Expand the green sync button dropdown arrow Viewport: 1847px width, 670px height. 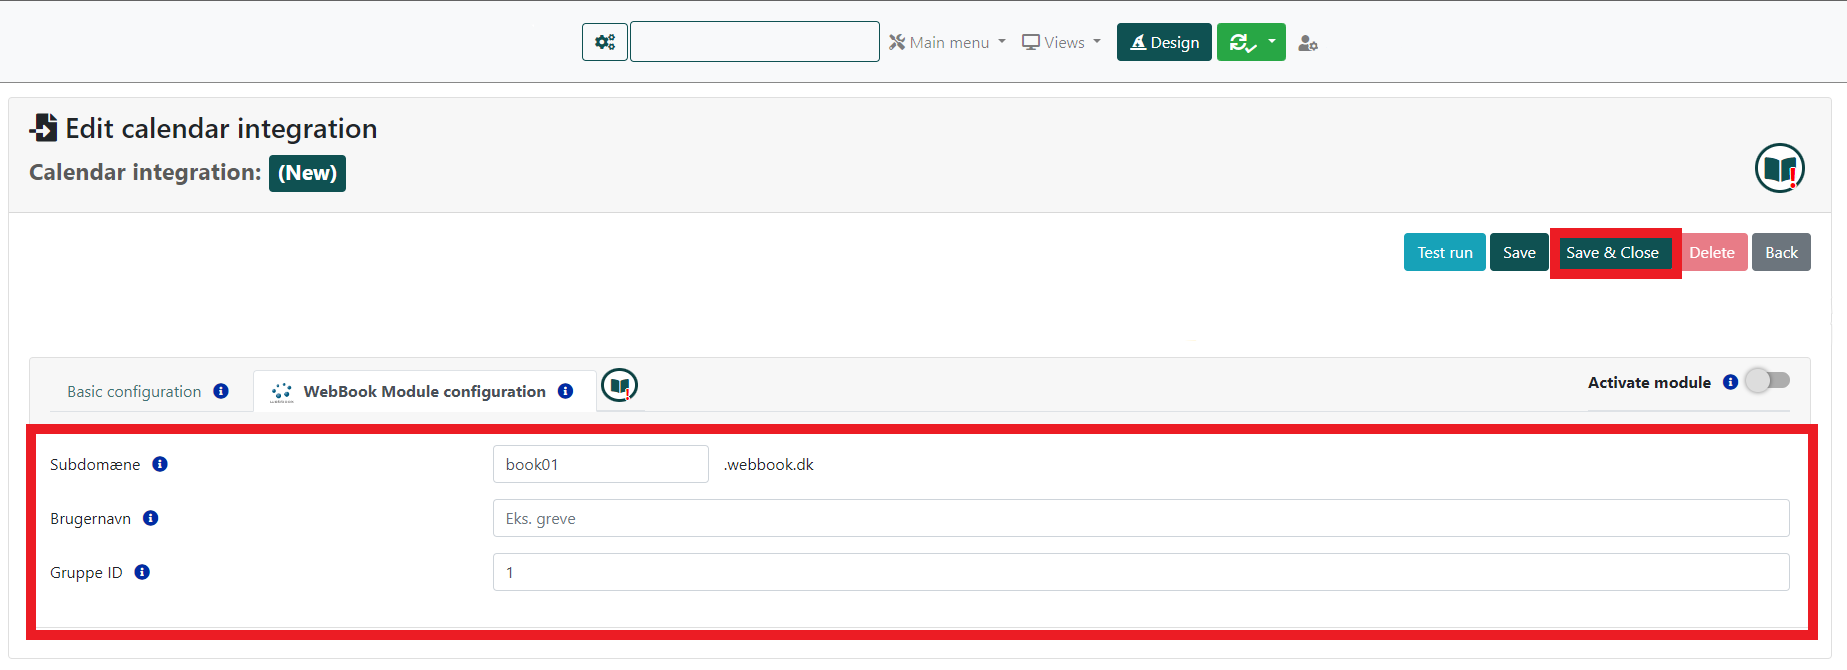pos(1272,42)
